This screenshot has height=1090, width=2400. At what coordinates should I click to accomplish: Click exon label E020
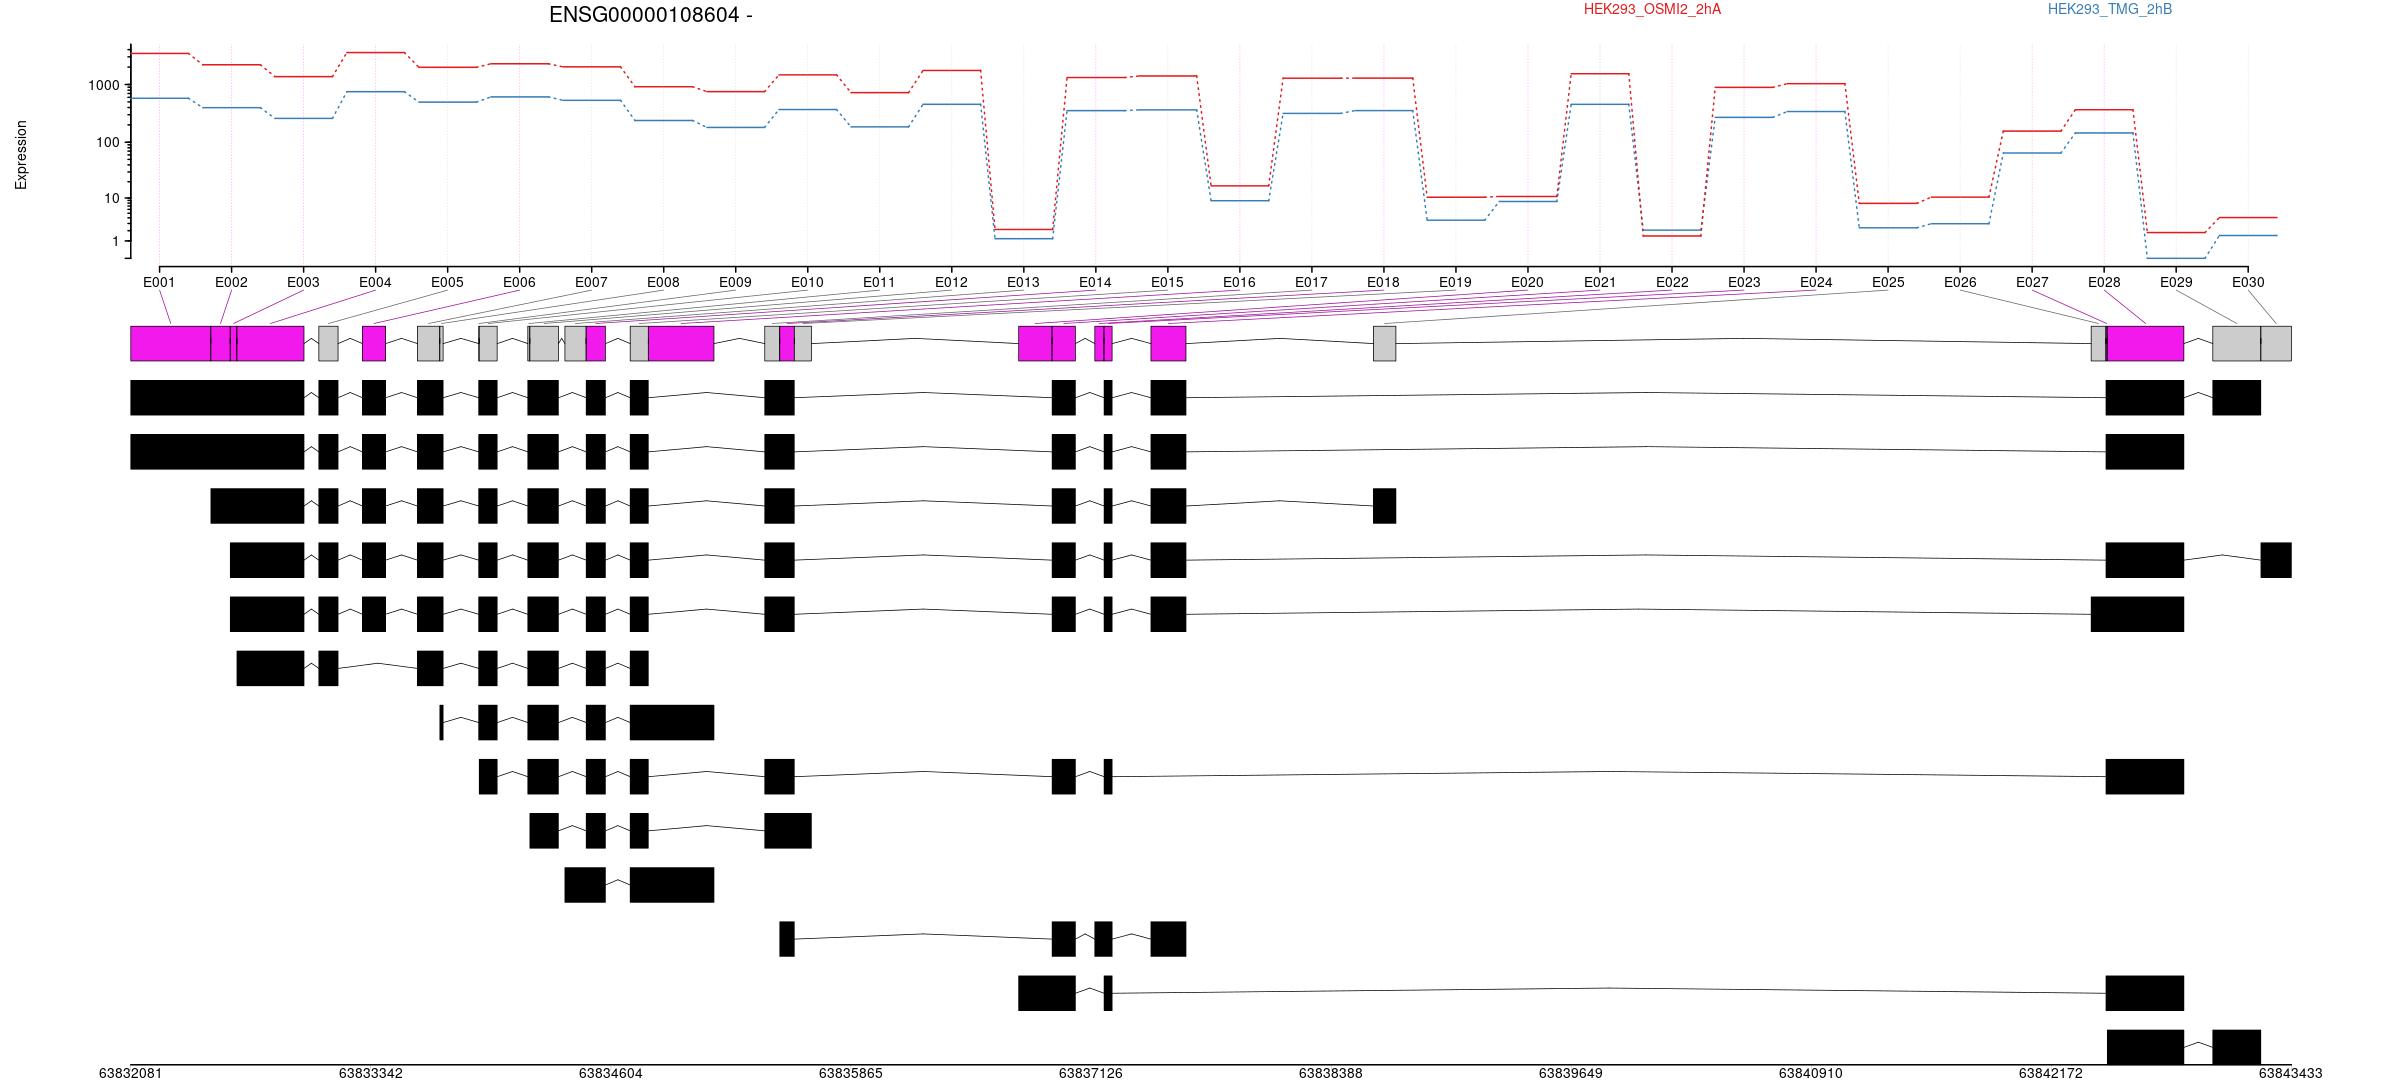tap(1527, 282)
